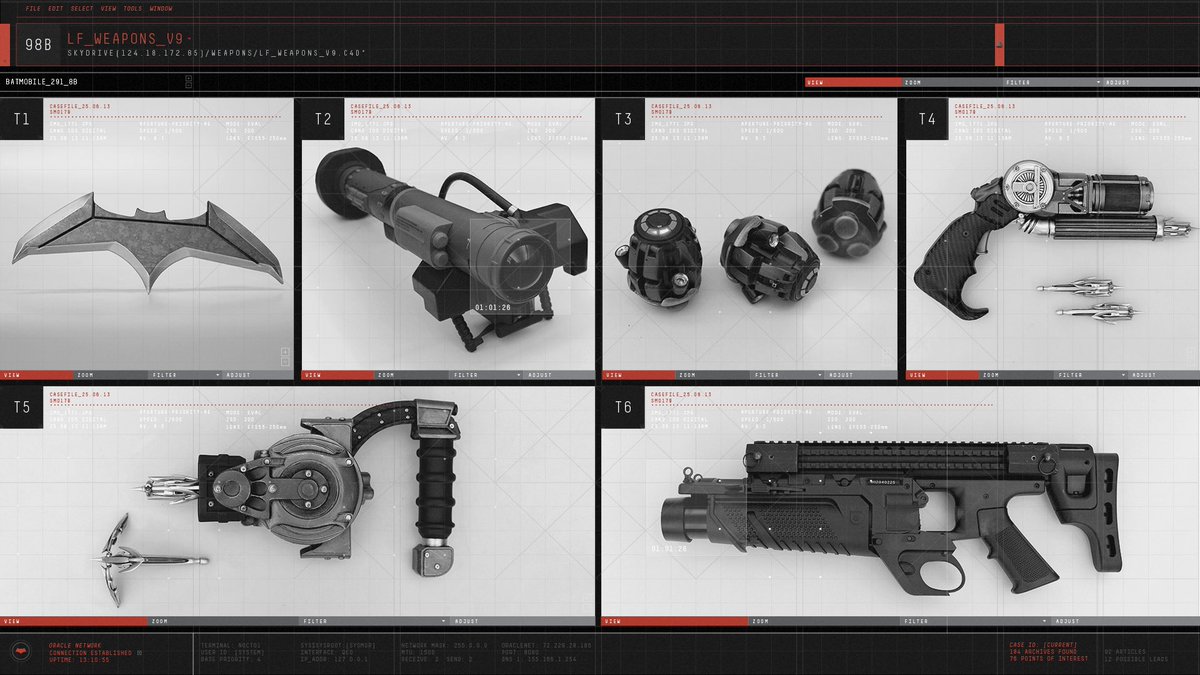The height and width of the screenshot is (675, 1200).
Task: Click the red marker icon in header bar
Action: pos(999,44)
